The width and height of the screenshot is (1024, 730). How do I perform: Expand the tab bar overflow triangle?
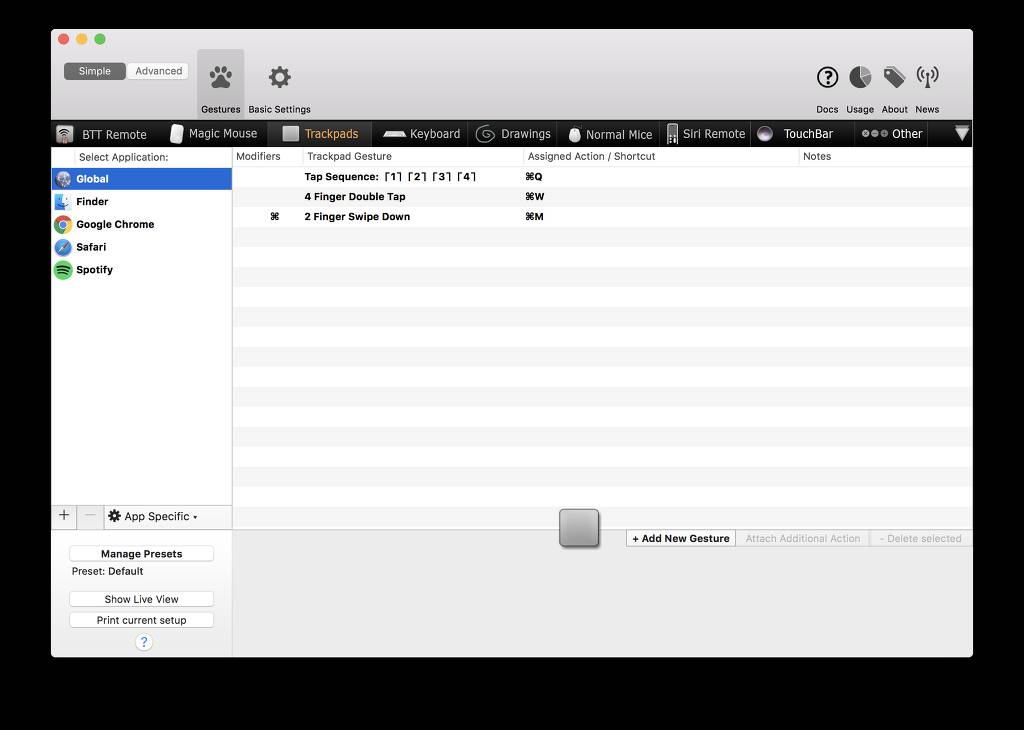[962, 133]
